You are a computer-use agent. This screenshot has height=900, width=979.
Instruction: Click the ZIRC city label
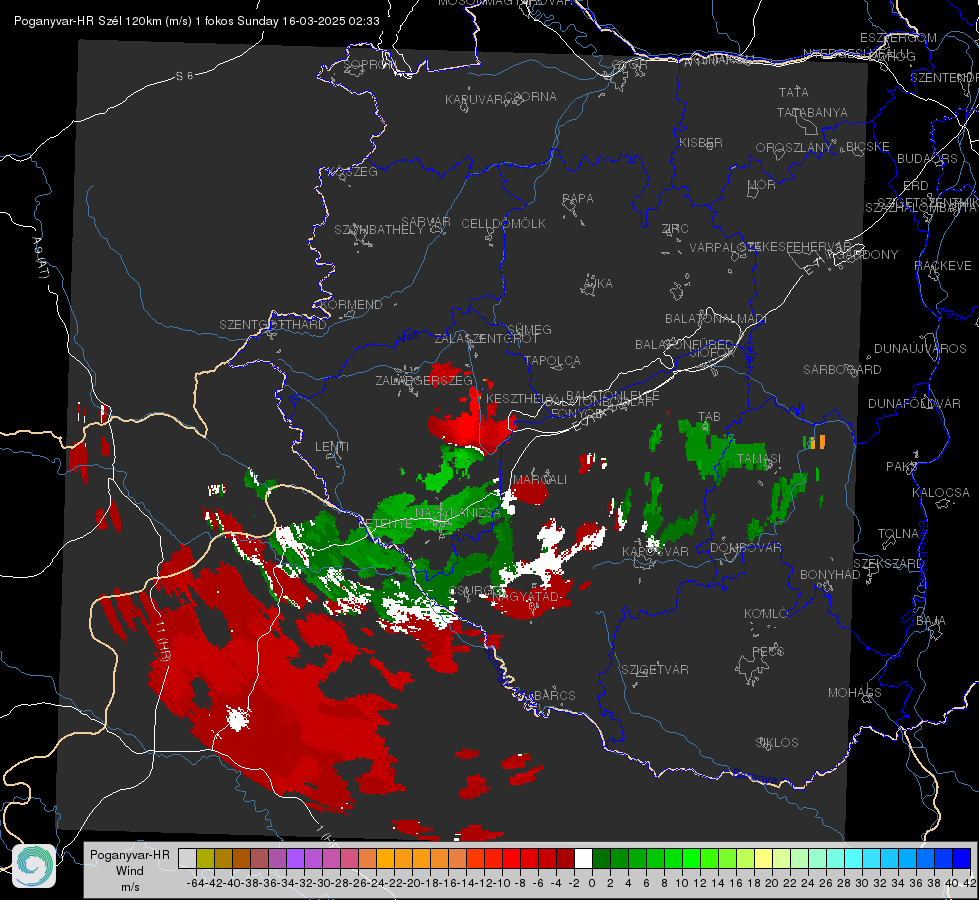click(675, 229)
